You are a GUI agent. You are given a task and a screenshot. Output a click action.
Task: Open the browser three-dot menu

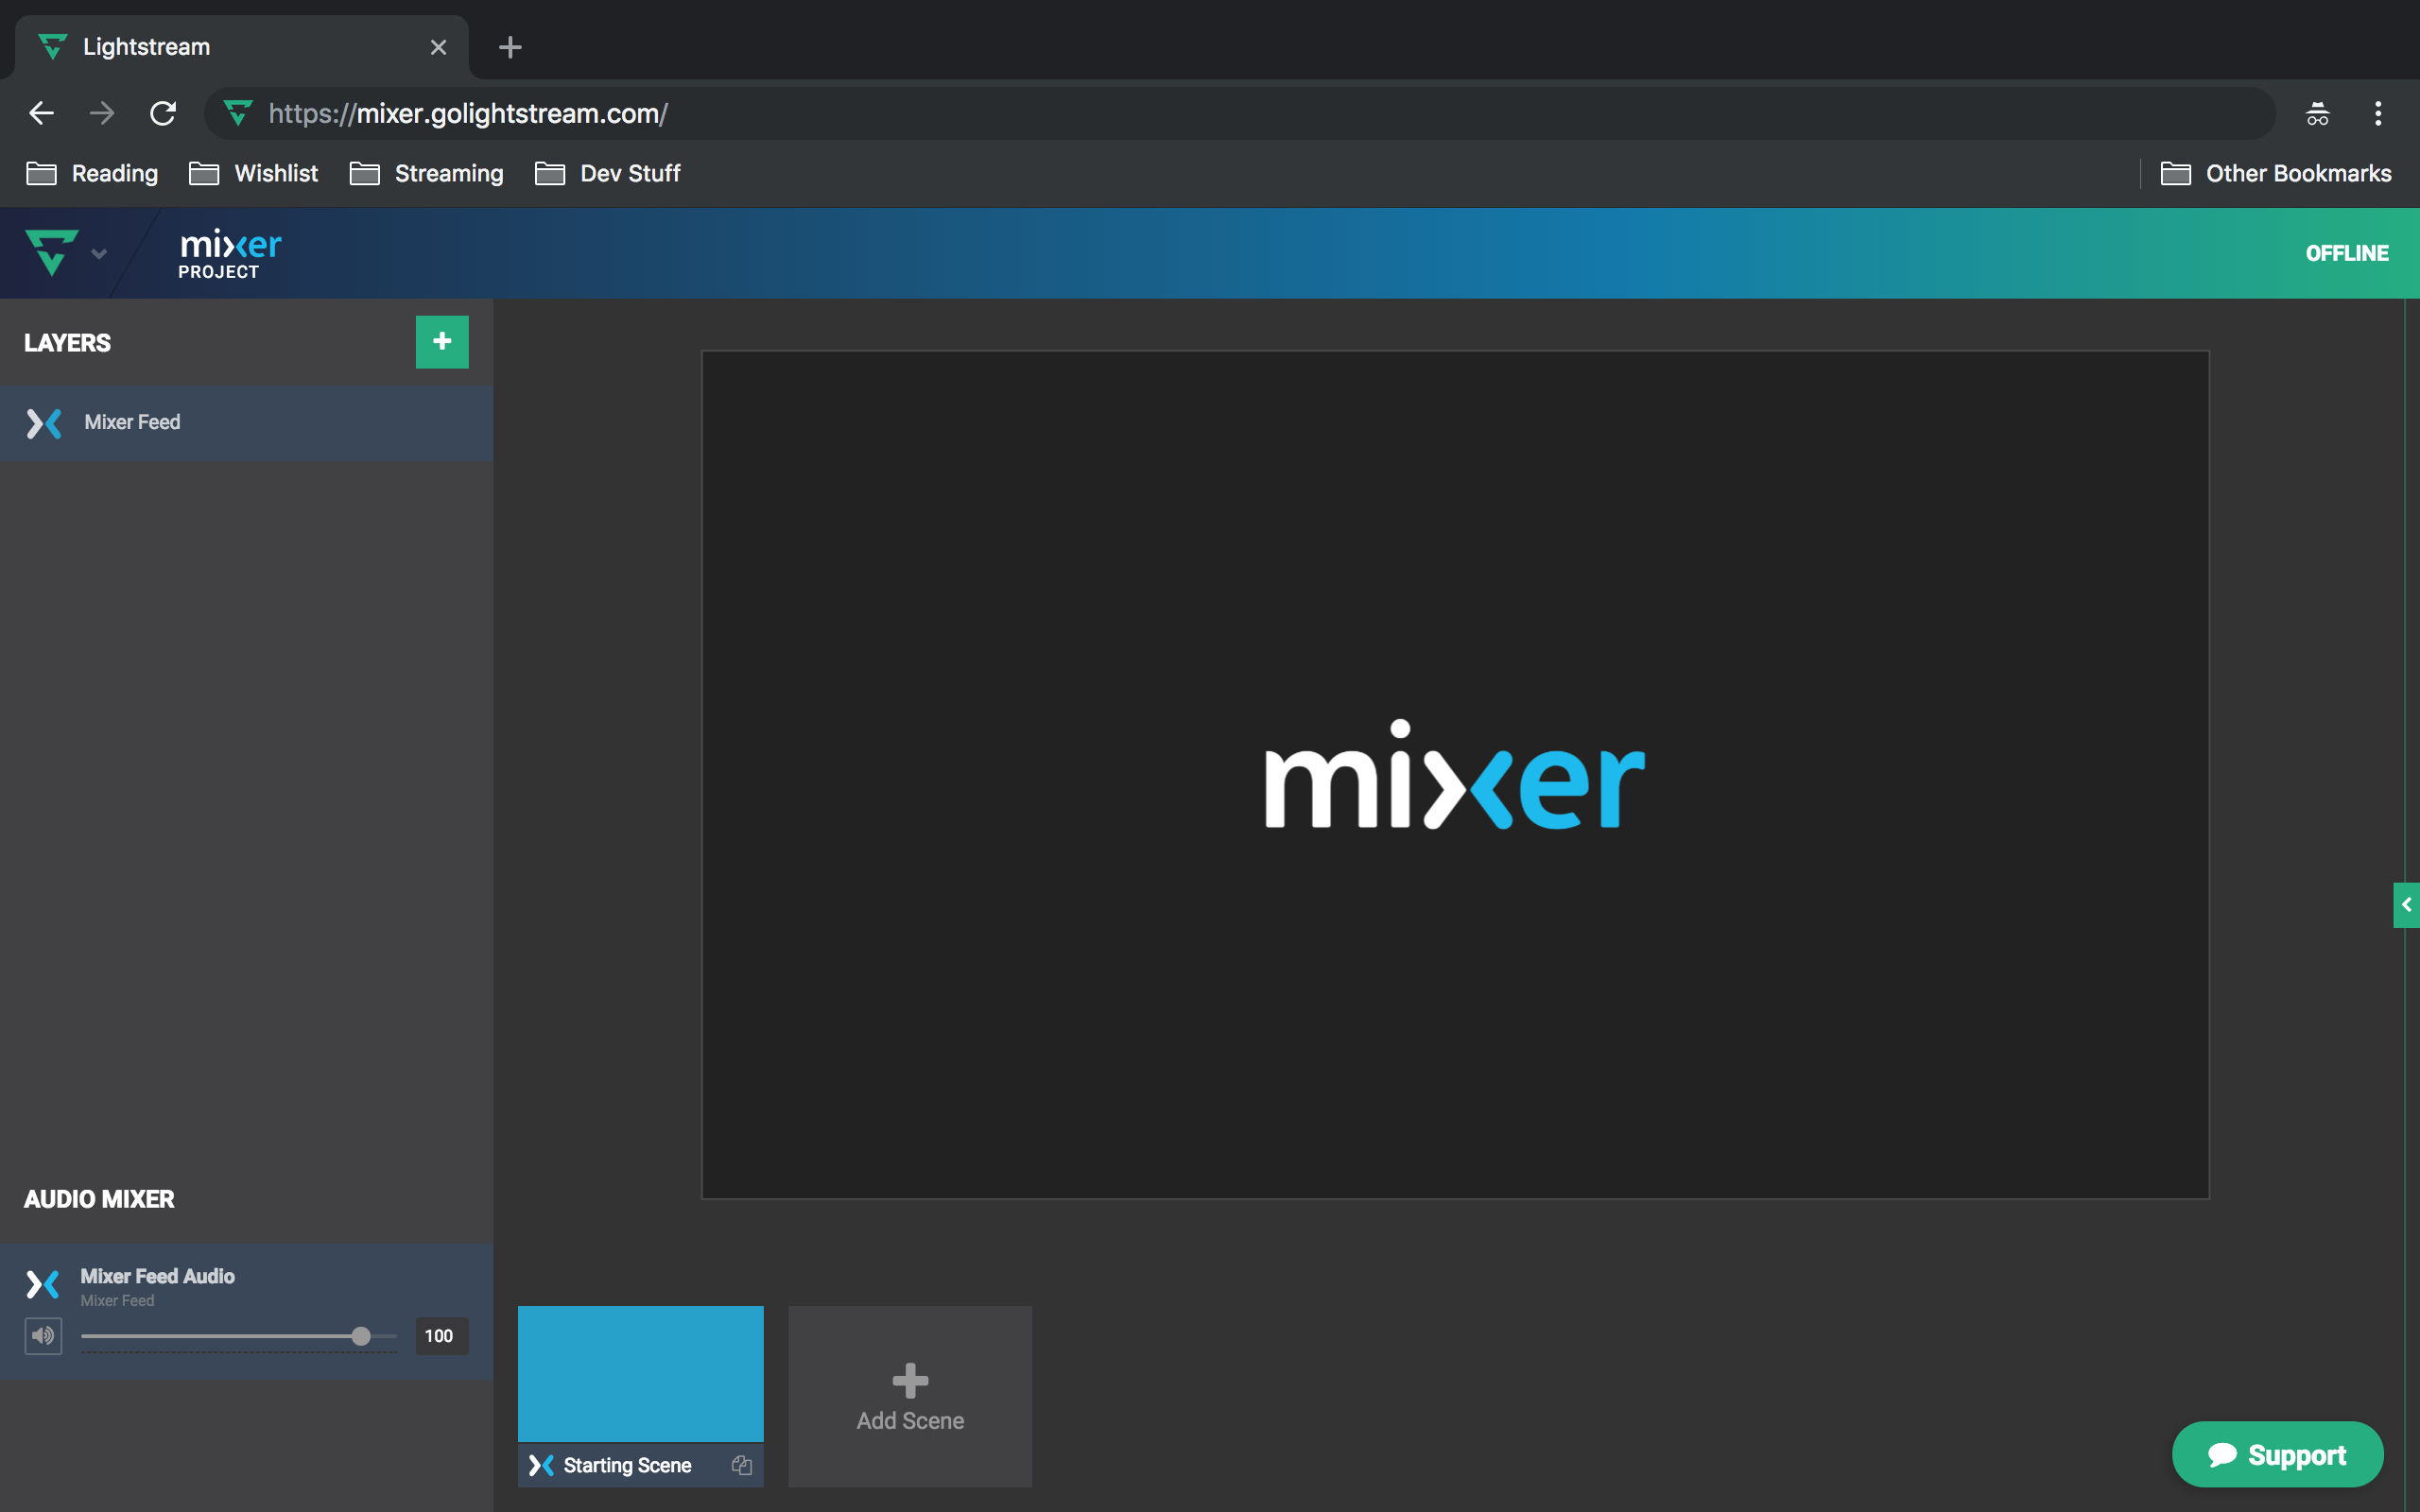click(2378, 113)
